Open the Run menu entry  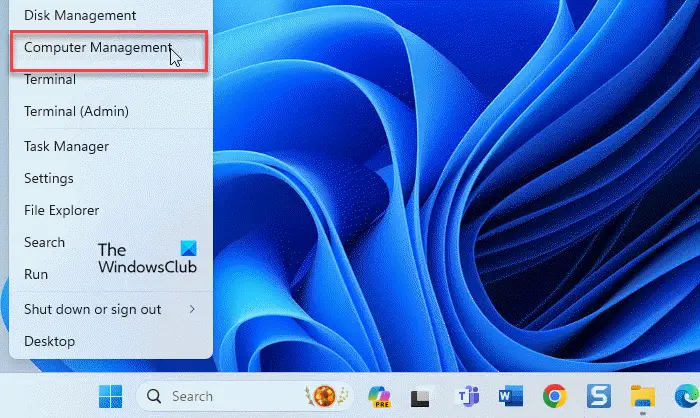tap(36, 274)
